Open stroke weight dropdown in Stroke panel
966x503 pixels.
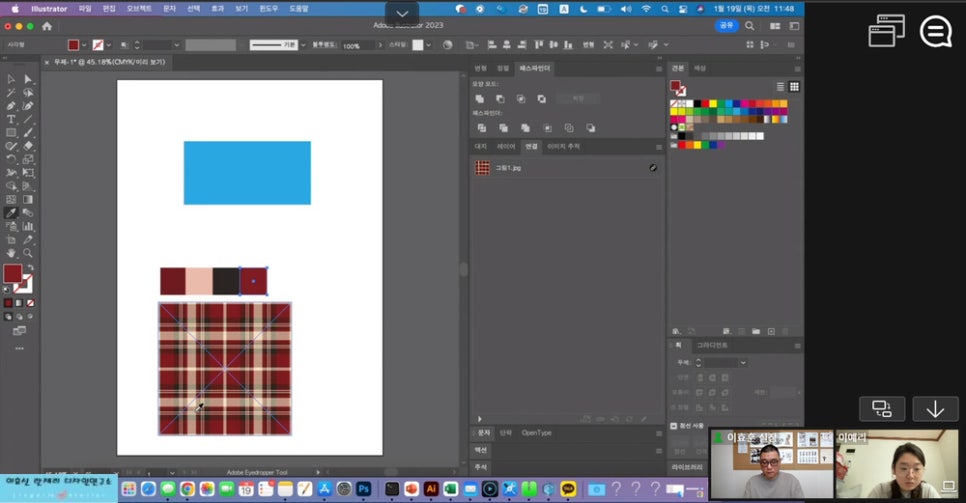click(x=744, y=363)
